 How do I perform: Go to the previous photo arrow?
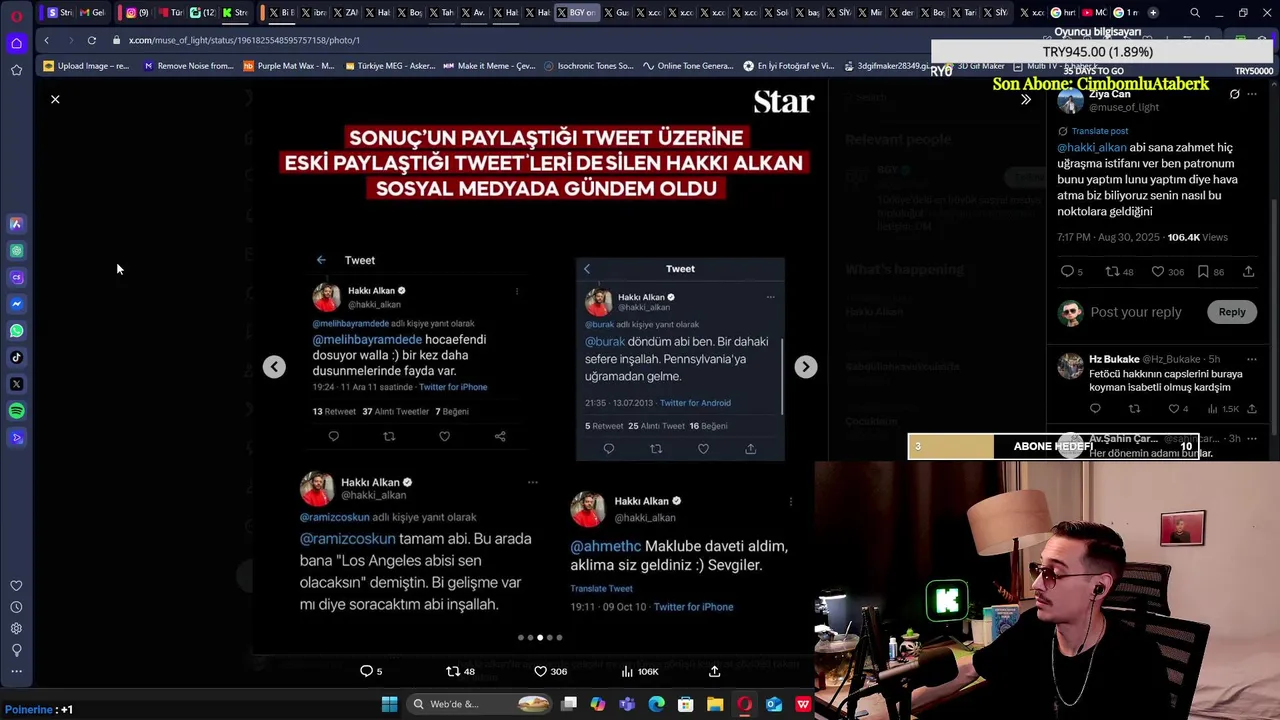tap(274, 367)
